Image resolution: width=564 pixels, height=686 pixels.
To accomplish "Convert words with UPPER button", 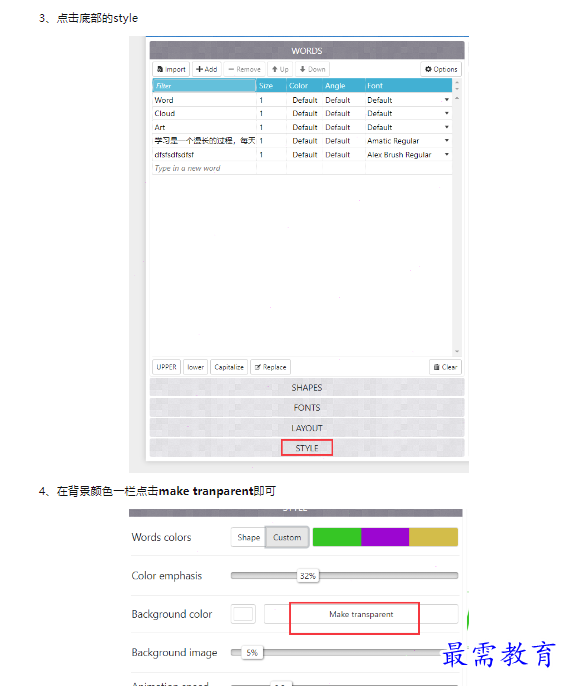I will (x=166, y=367).
